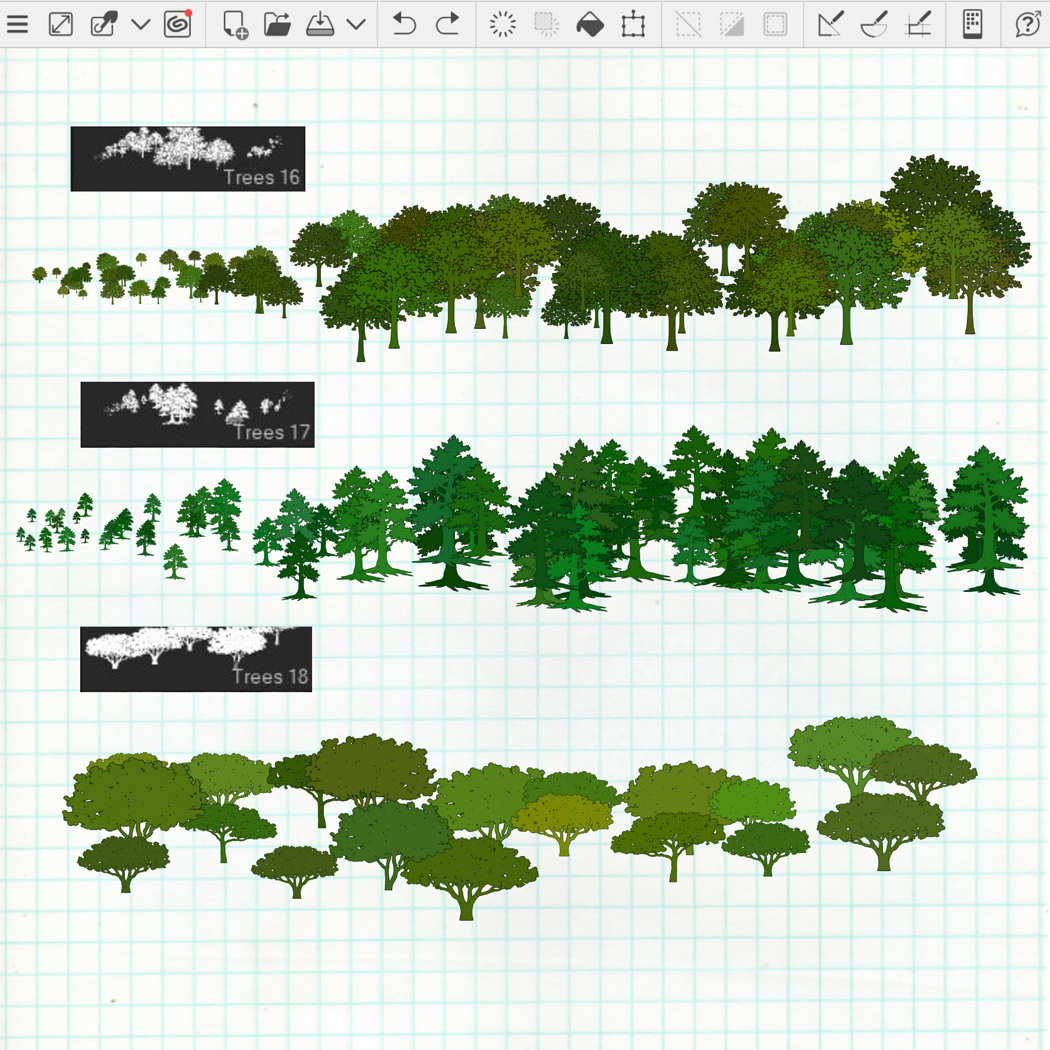Click Clear Outside Selection icon

click(x=546, y=24)
